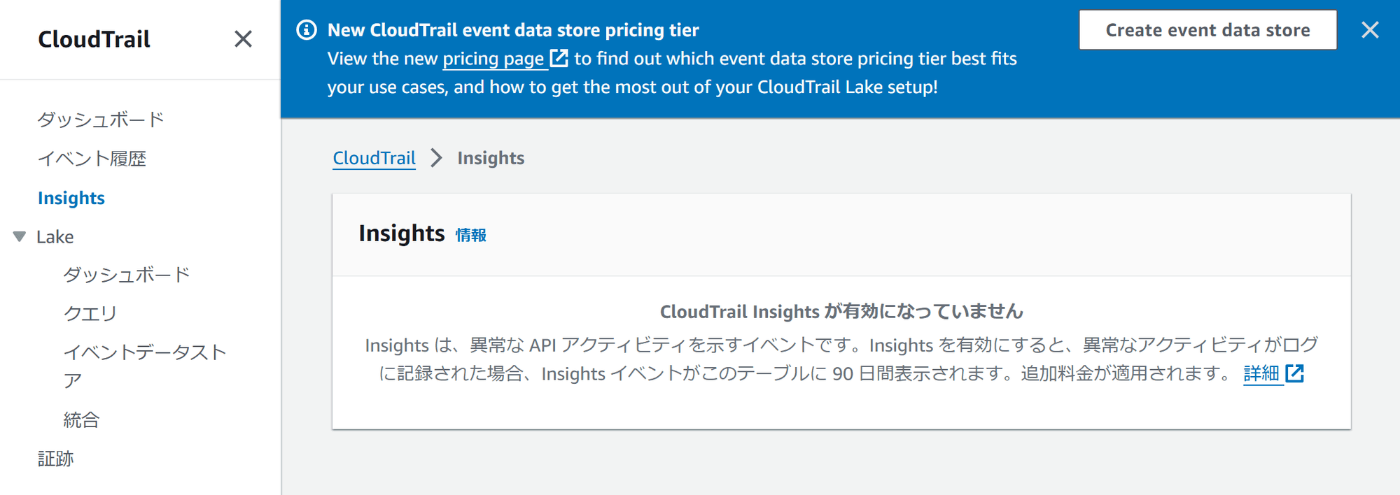Click Create event data store button

pyautogui.click(x=1208, y=30)
